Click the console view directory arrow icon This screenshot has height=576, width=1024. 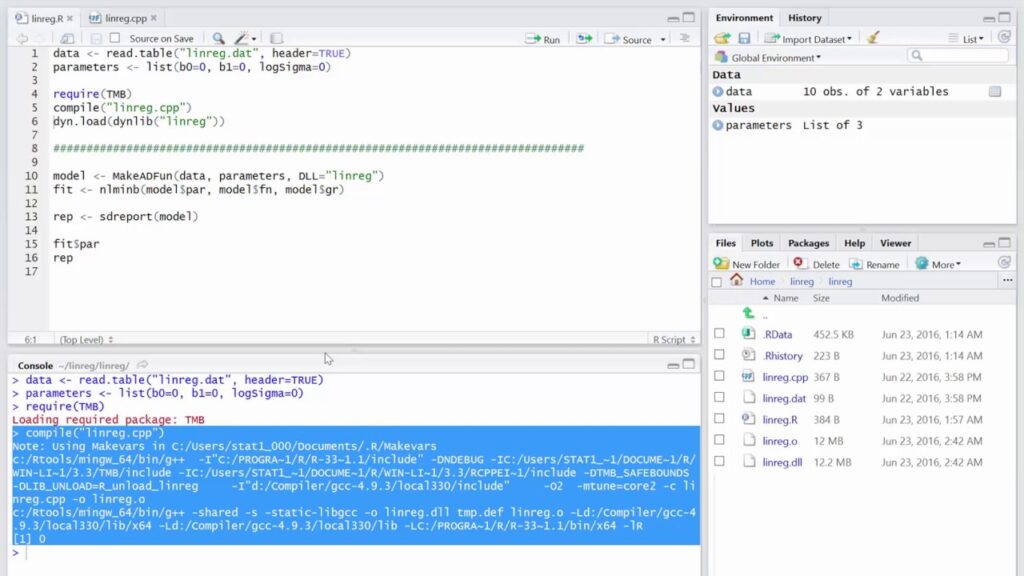point(142,365)
